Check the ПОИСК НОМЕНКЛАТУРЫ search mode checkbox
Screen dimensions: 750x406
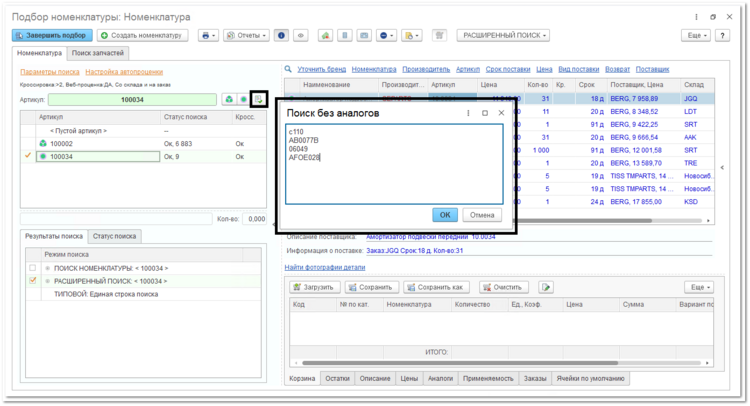(33, 268)
